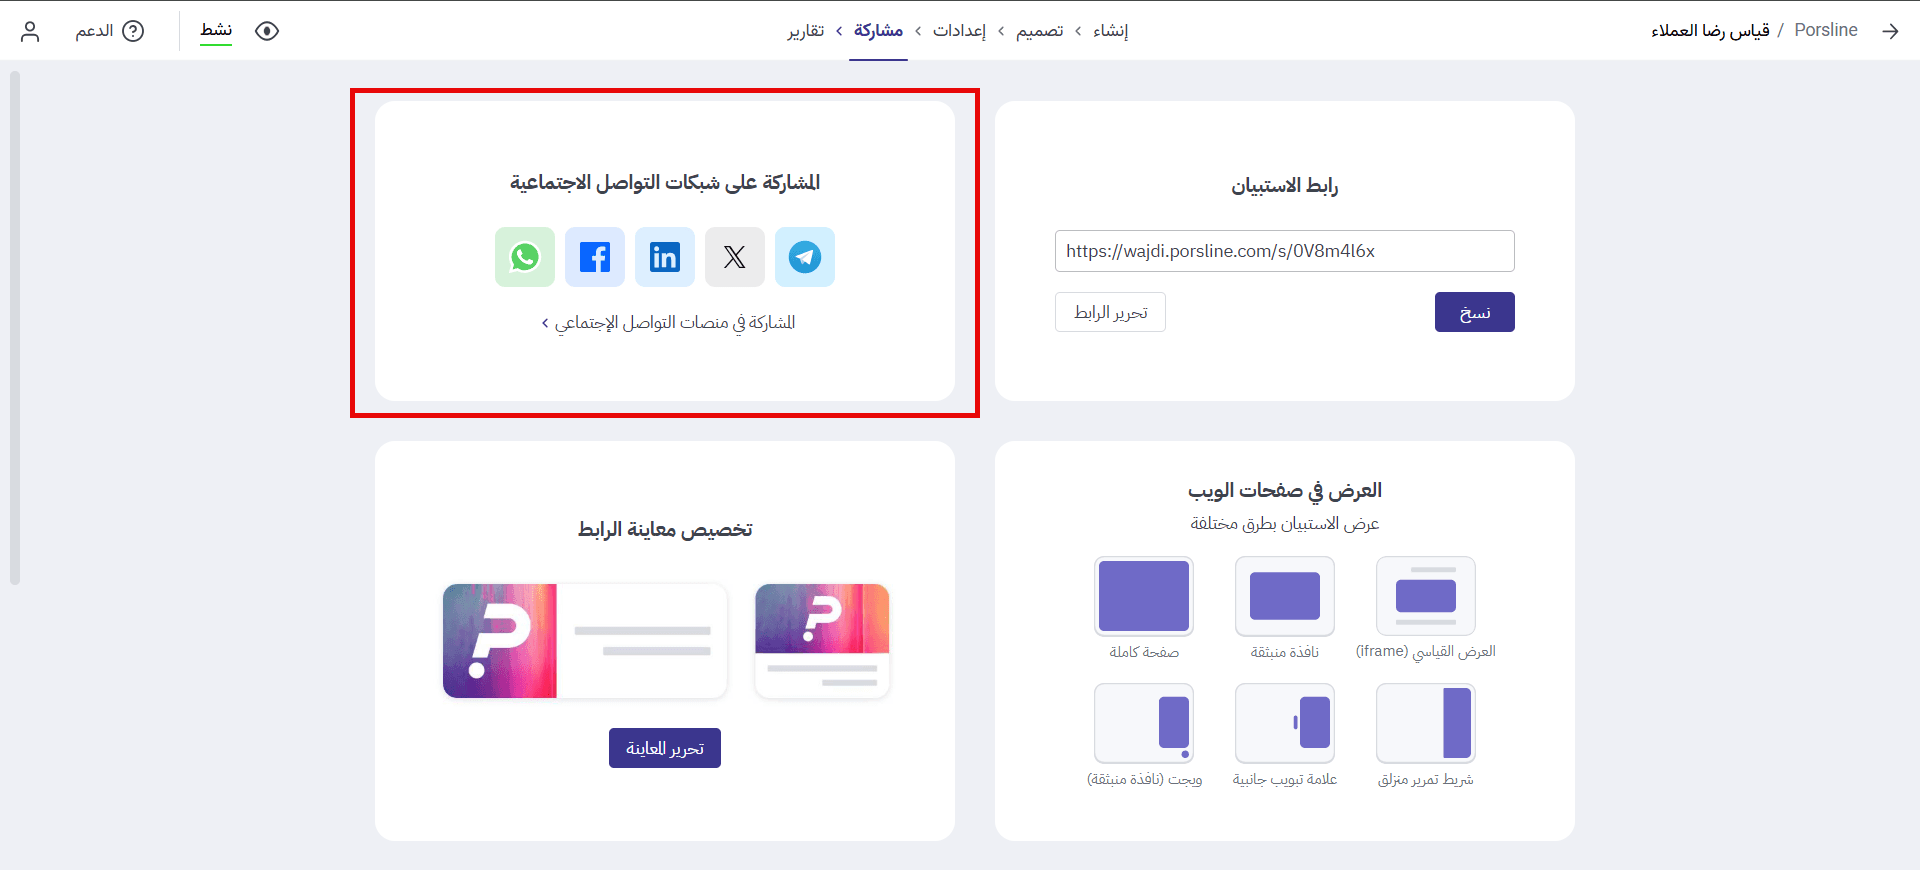Click the قياس رضا العملاء survey title
The width and height of the screenshot is (1920, 870).
tap(1710, 30)
